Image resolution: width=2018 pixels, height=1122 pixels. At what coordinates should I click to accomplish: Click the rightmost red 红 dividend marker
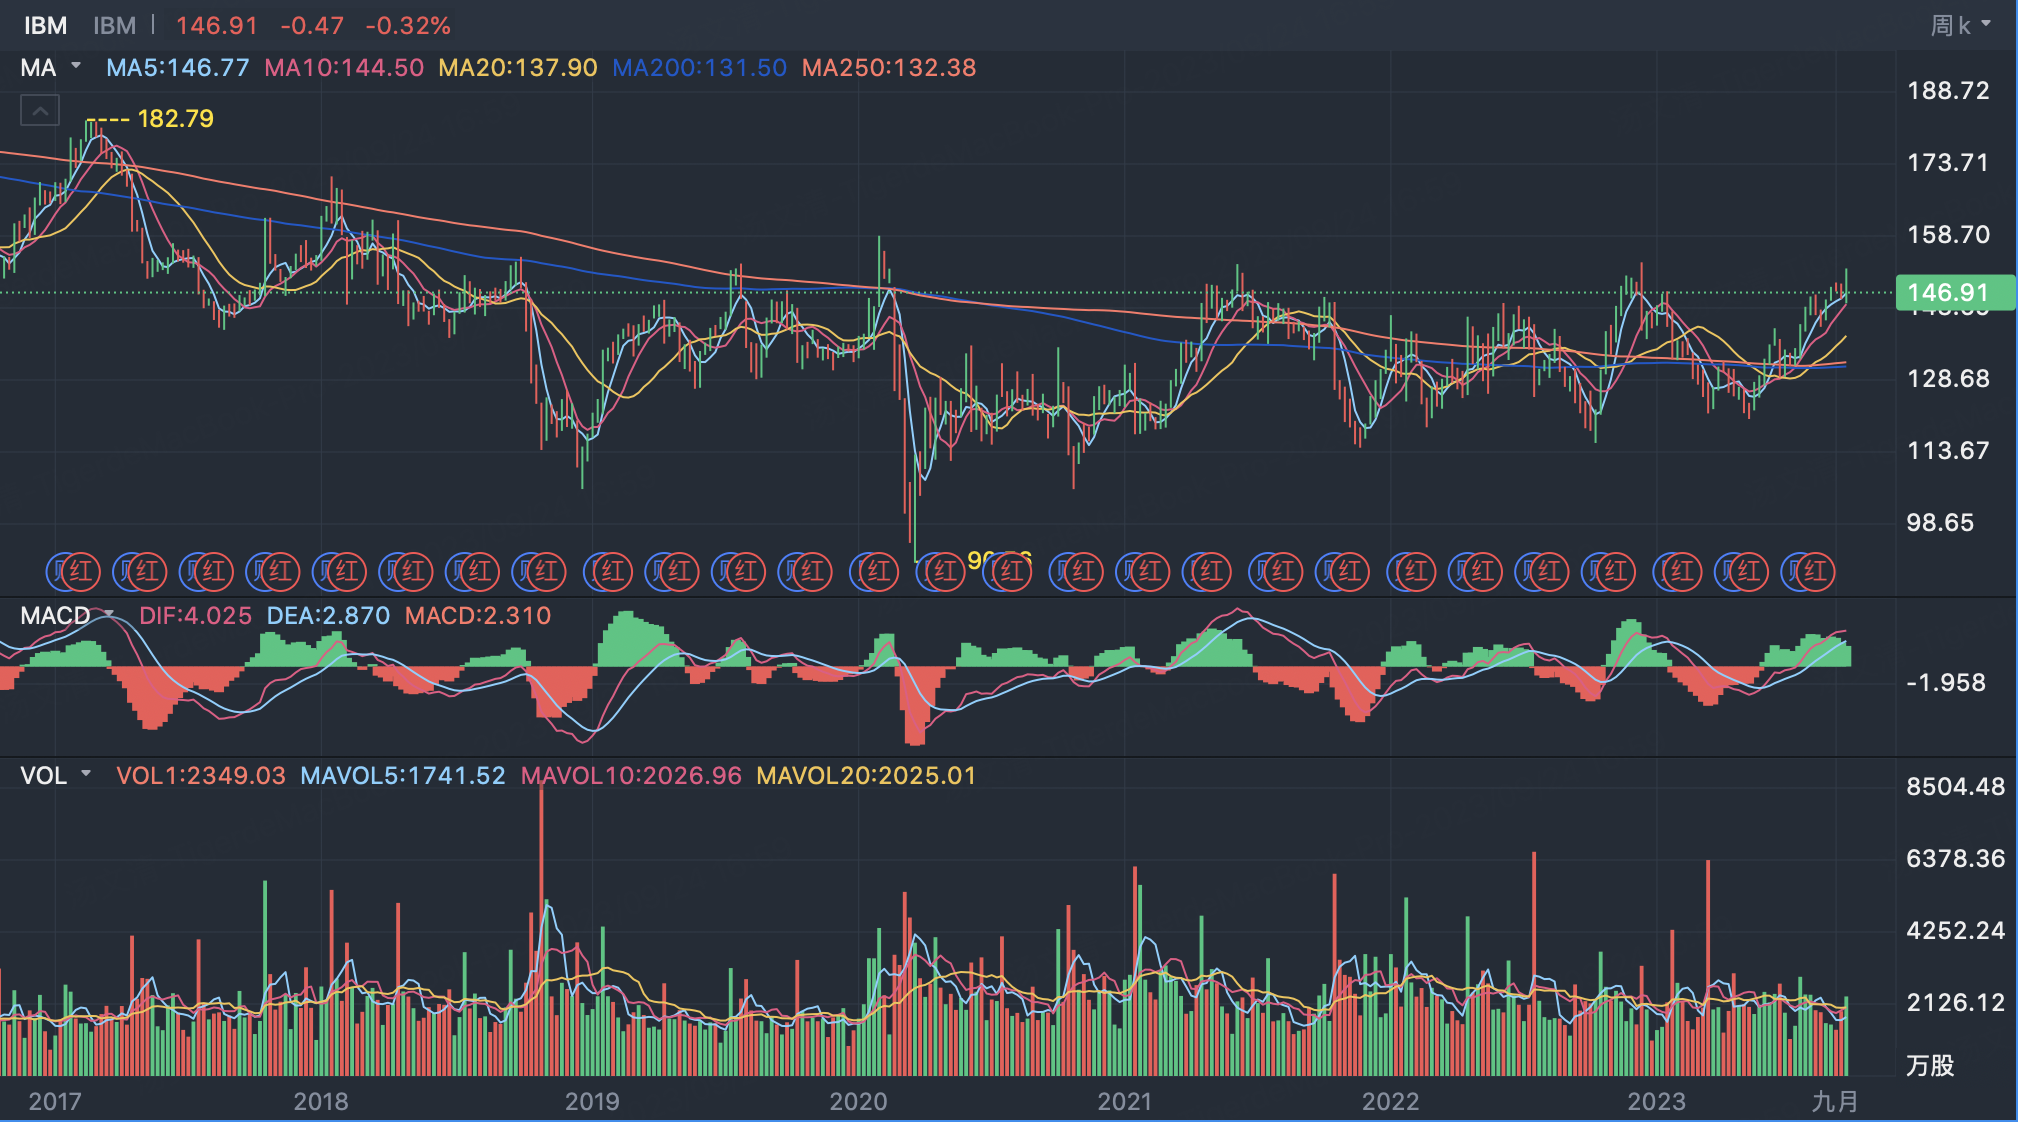(x=1816, y=572)
